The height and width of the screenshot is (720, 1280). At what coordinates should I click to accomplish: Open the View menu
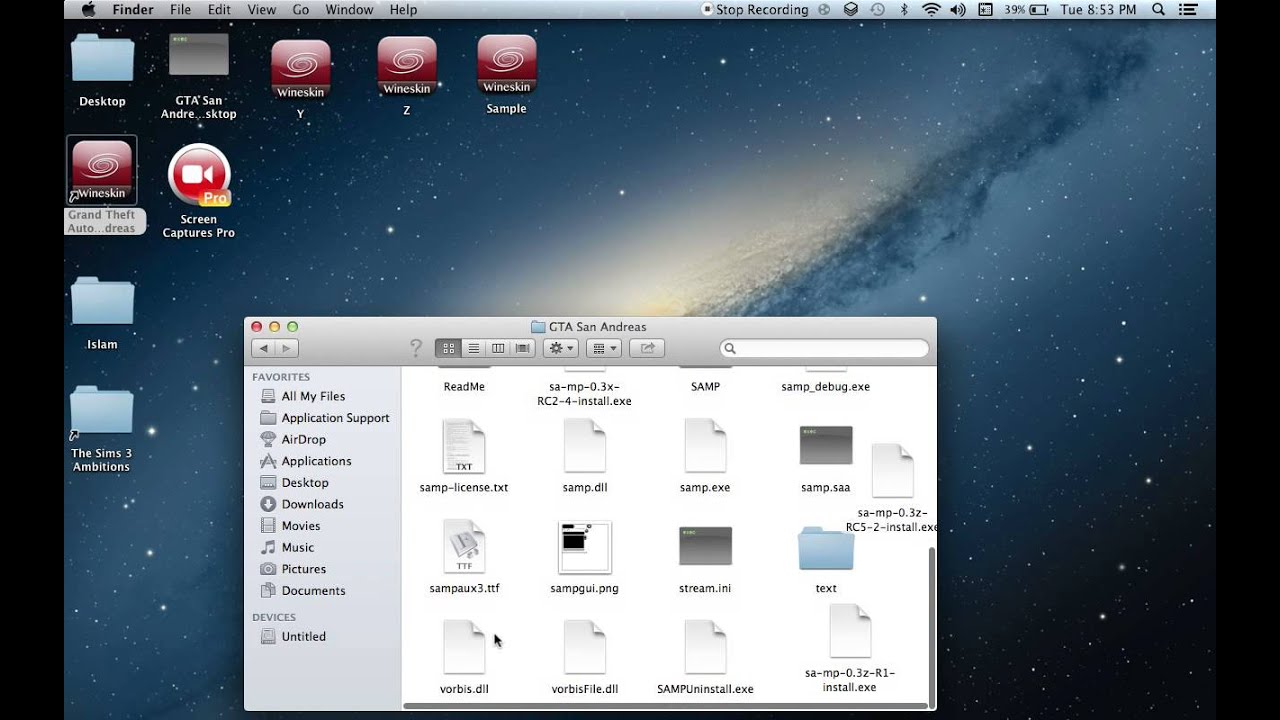(261, 10)
